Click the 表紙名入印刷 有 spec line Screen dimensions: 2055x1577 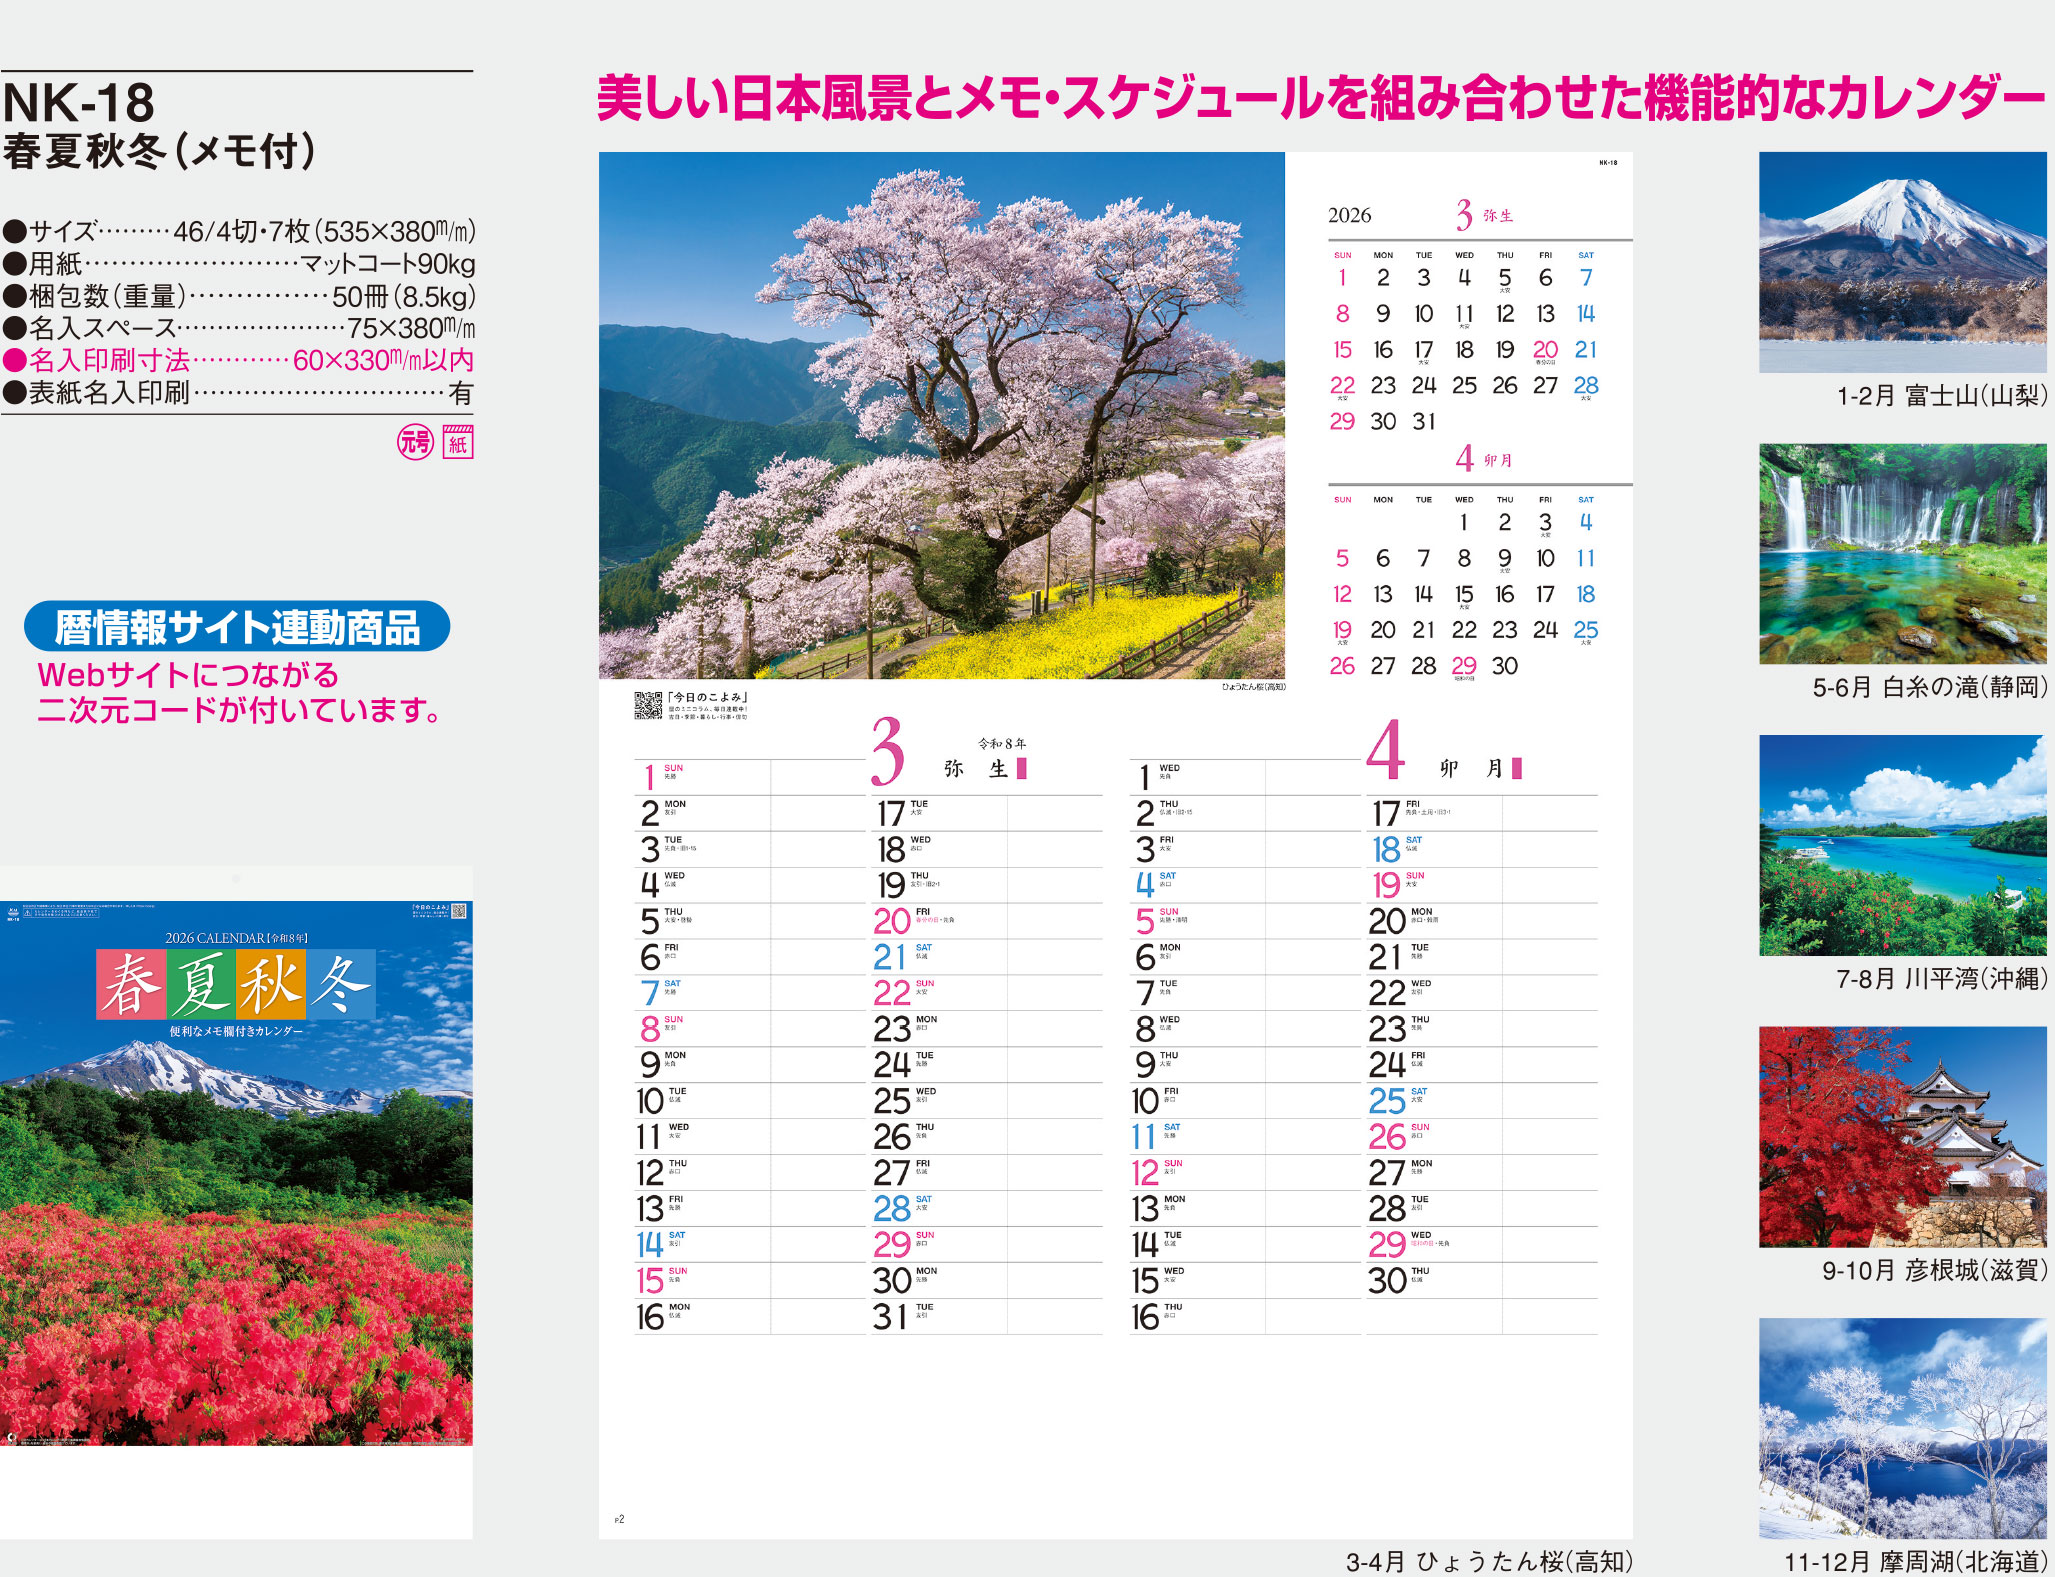238,393
